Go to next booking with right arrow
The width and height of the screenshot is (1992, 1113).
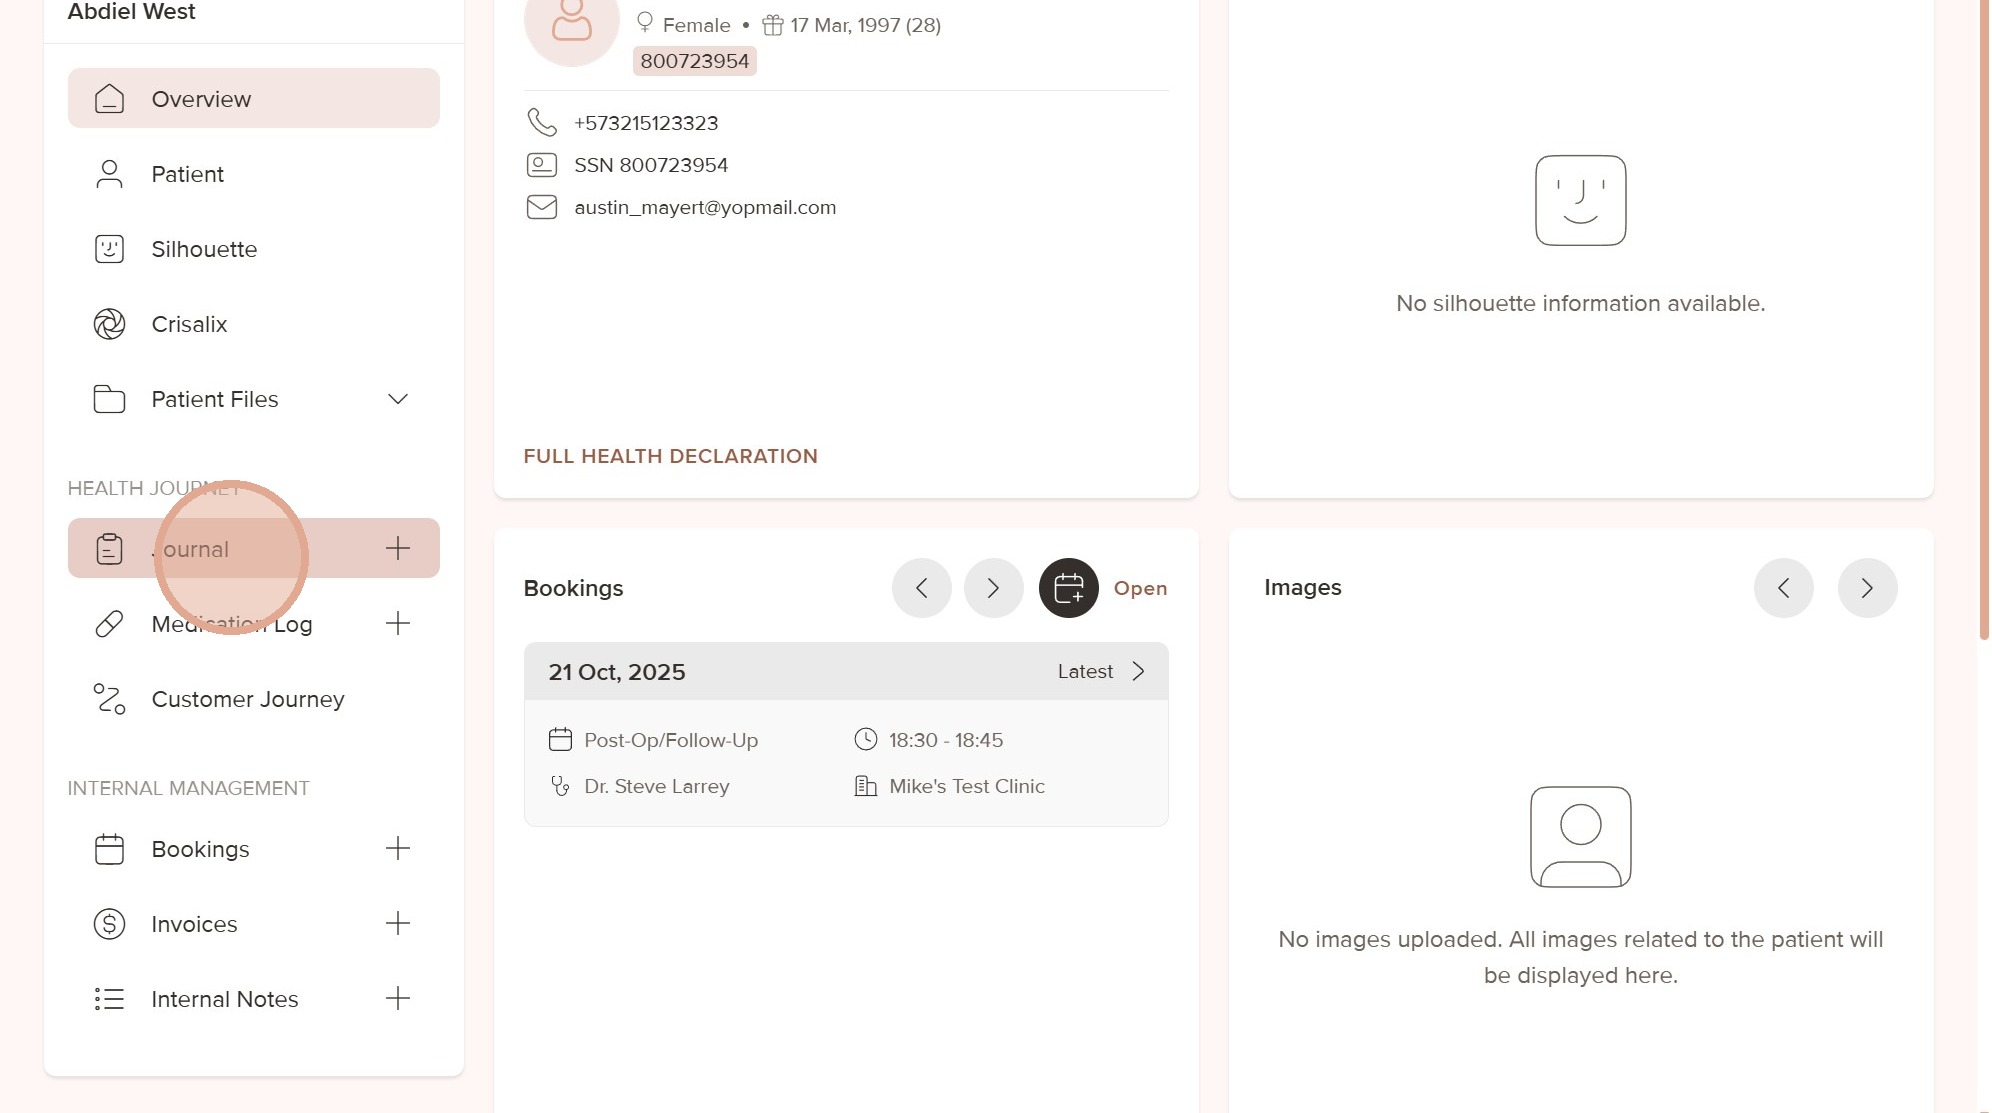993,588
